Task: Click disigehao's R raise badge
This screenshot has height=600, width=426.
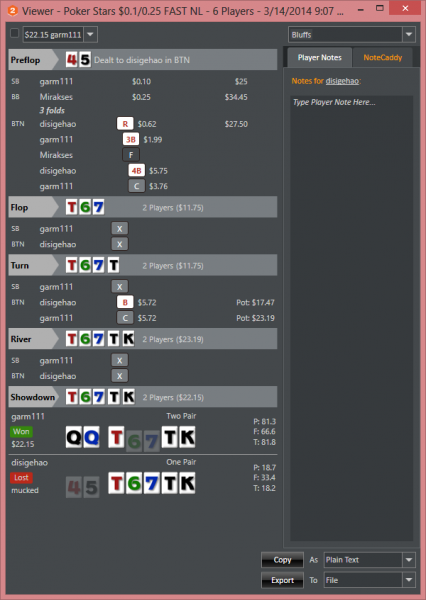Action: (125, 124)
